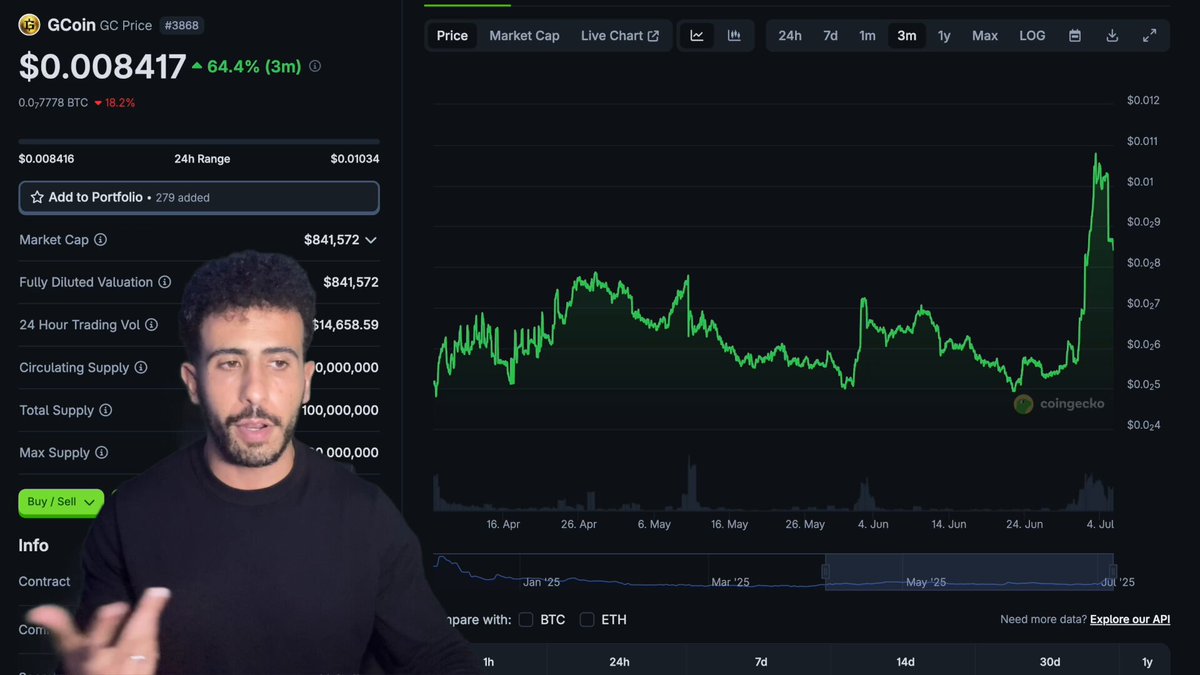
Task: Click the 24h column header
Action: click(x=619, y=662)
